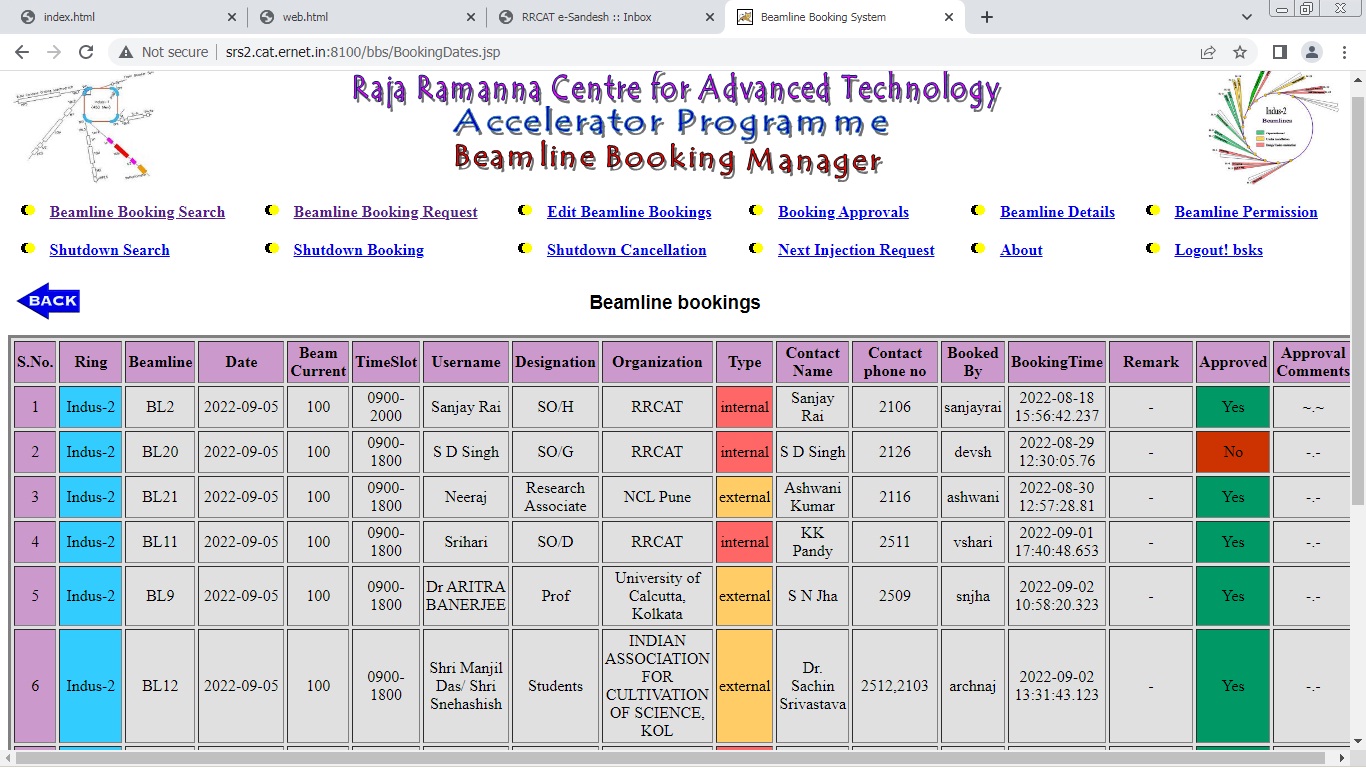Click the 'NCL Pune' organization cell
The height and width of the screenshot is (768, 1366).
tap(657, 497)
